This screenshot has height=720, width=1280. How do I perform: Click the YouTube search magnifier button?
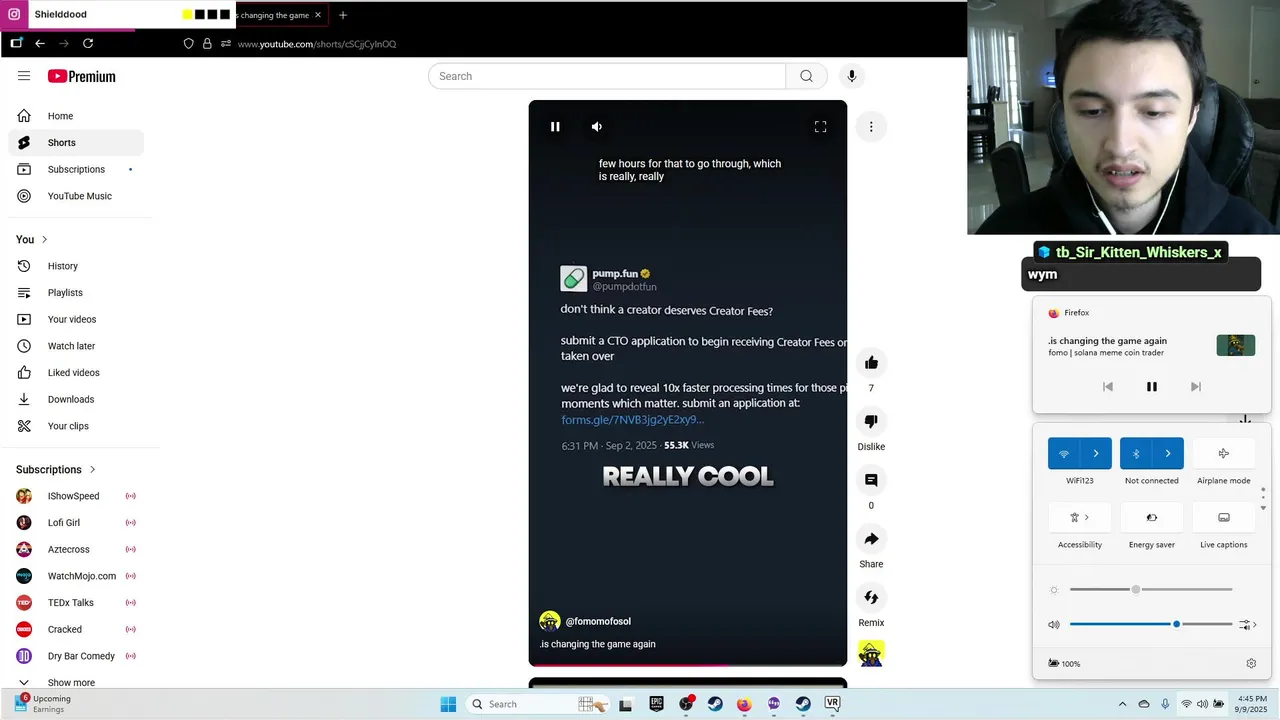coord(806,76)
